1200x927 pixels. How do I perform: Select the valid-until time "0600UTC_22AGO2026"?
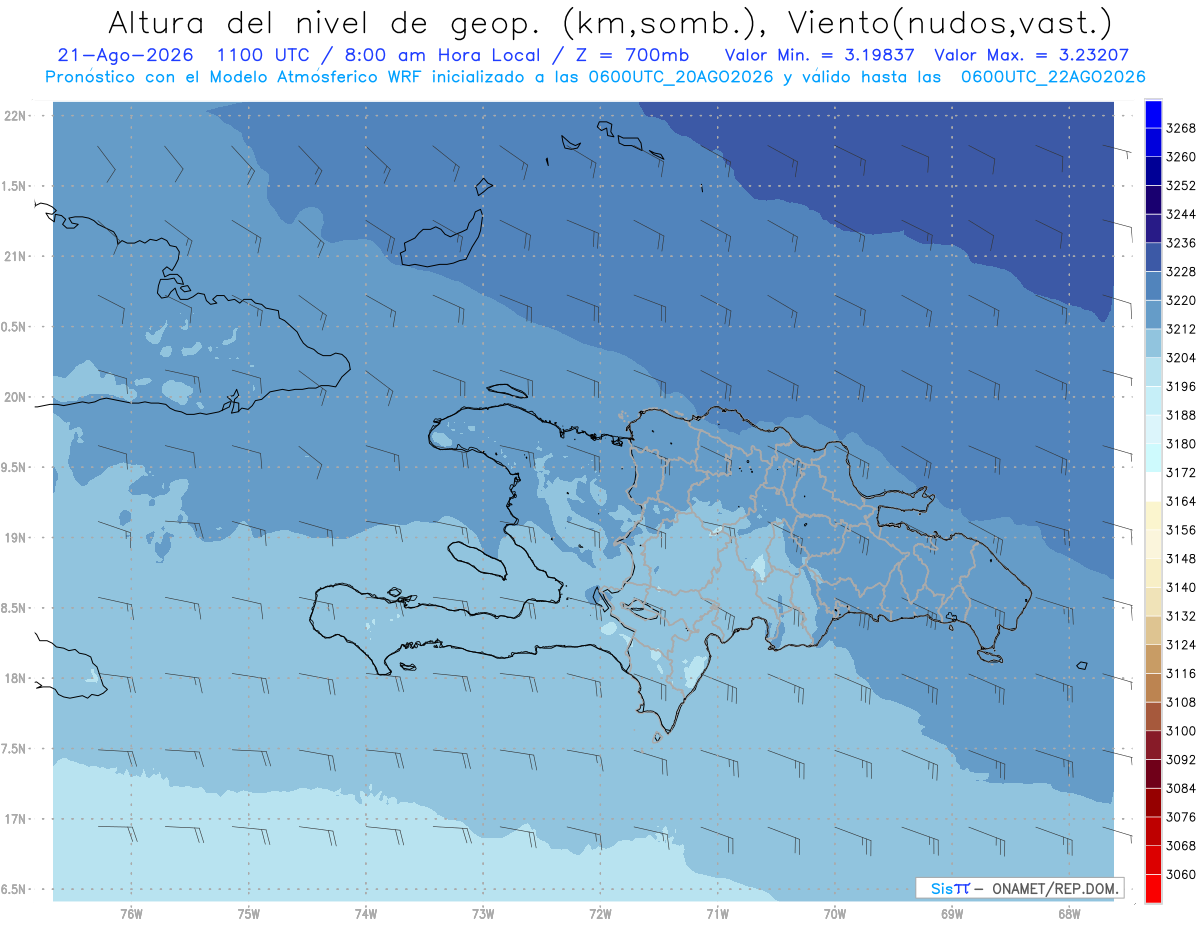[1053, 76]
